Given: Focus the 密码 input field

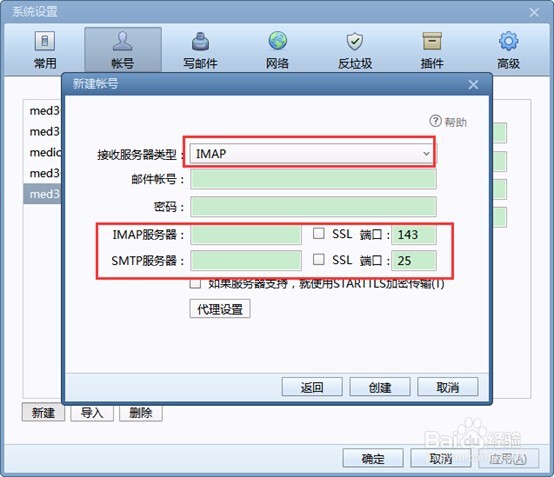Looking at the screenshot, I should [313, 206].
